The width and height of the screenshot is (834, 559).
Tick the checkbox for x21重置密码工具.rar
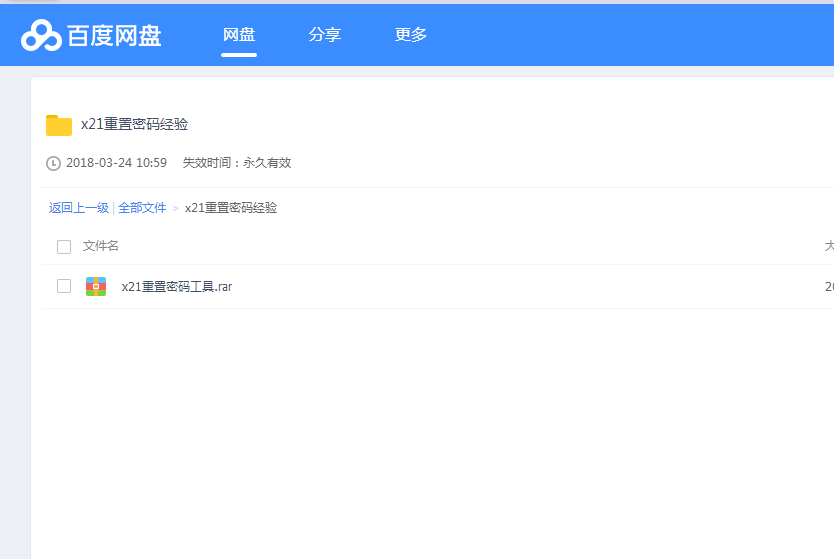pos(64,286)
